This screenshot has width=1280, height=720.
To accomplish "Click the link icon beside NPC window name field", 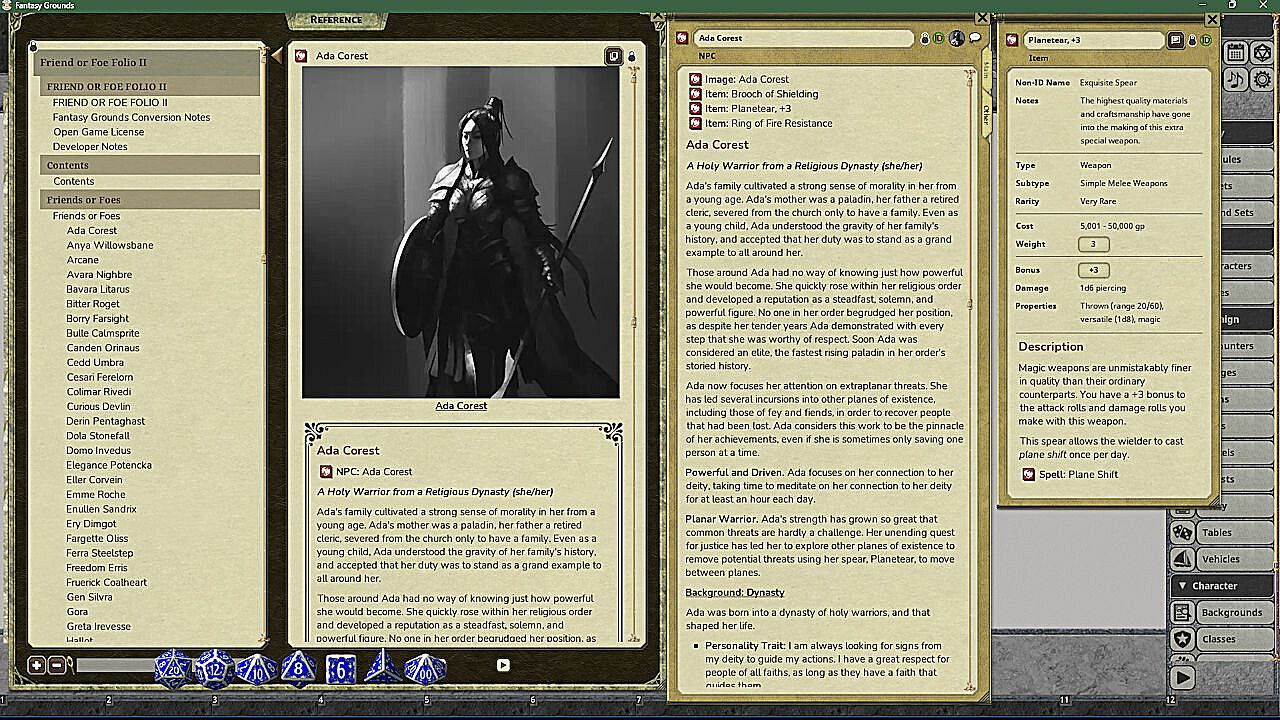I will click(682, 38).
